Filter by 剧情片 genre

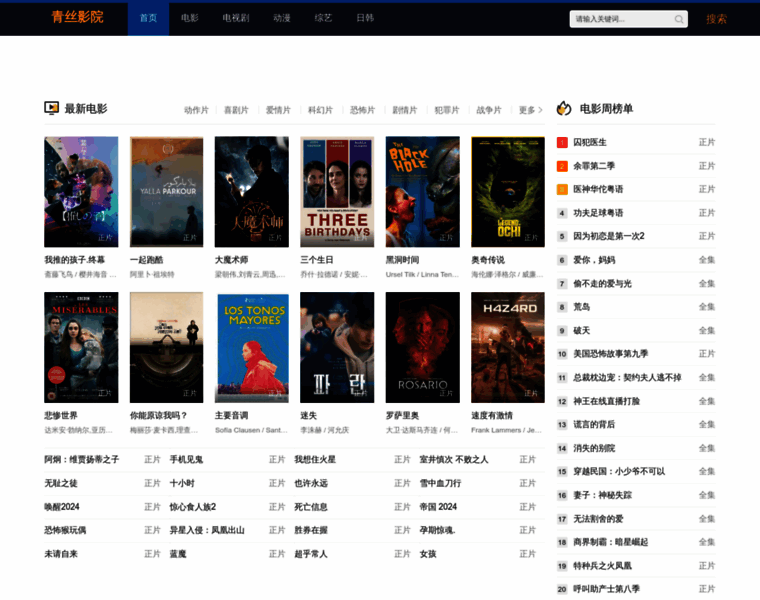point(405,111)
